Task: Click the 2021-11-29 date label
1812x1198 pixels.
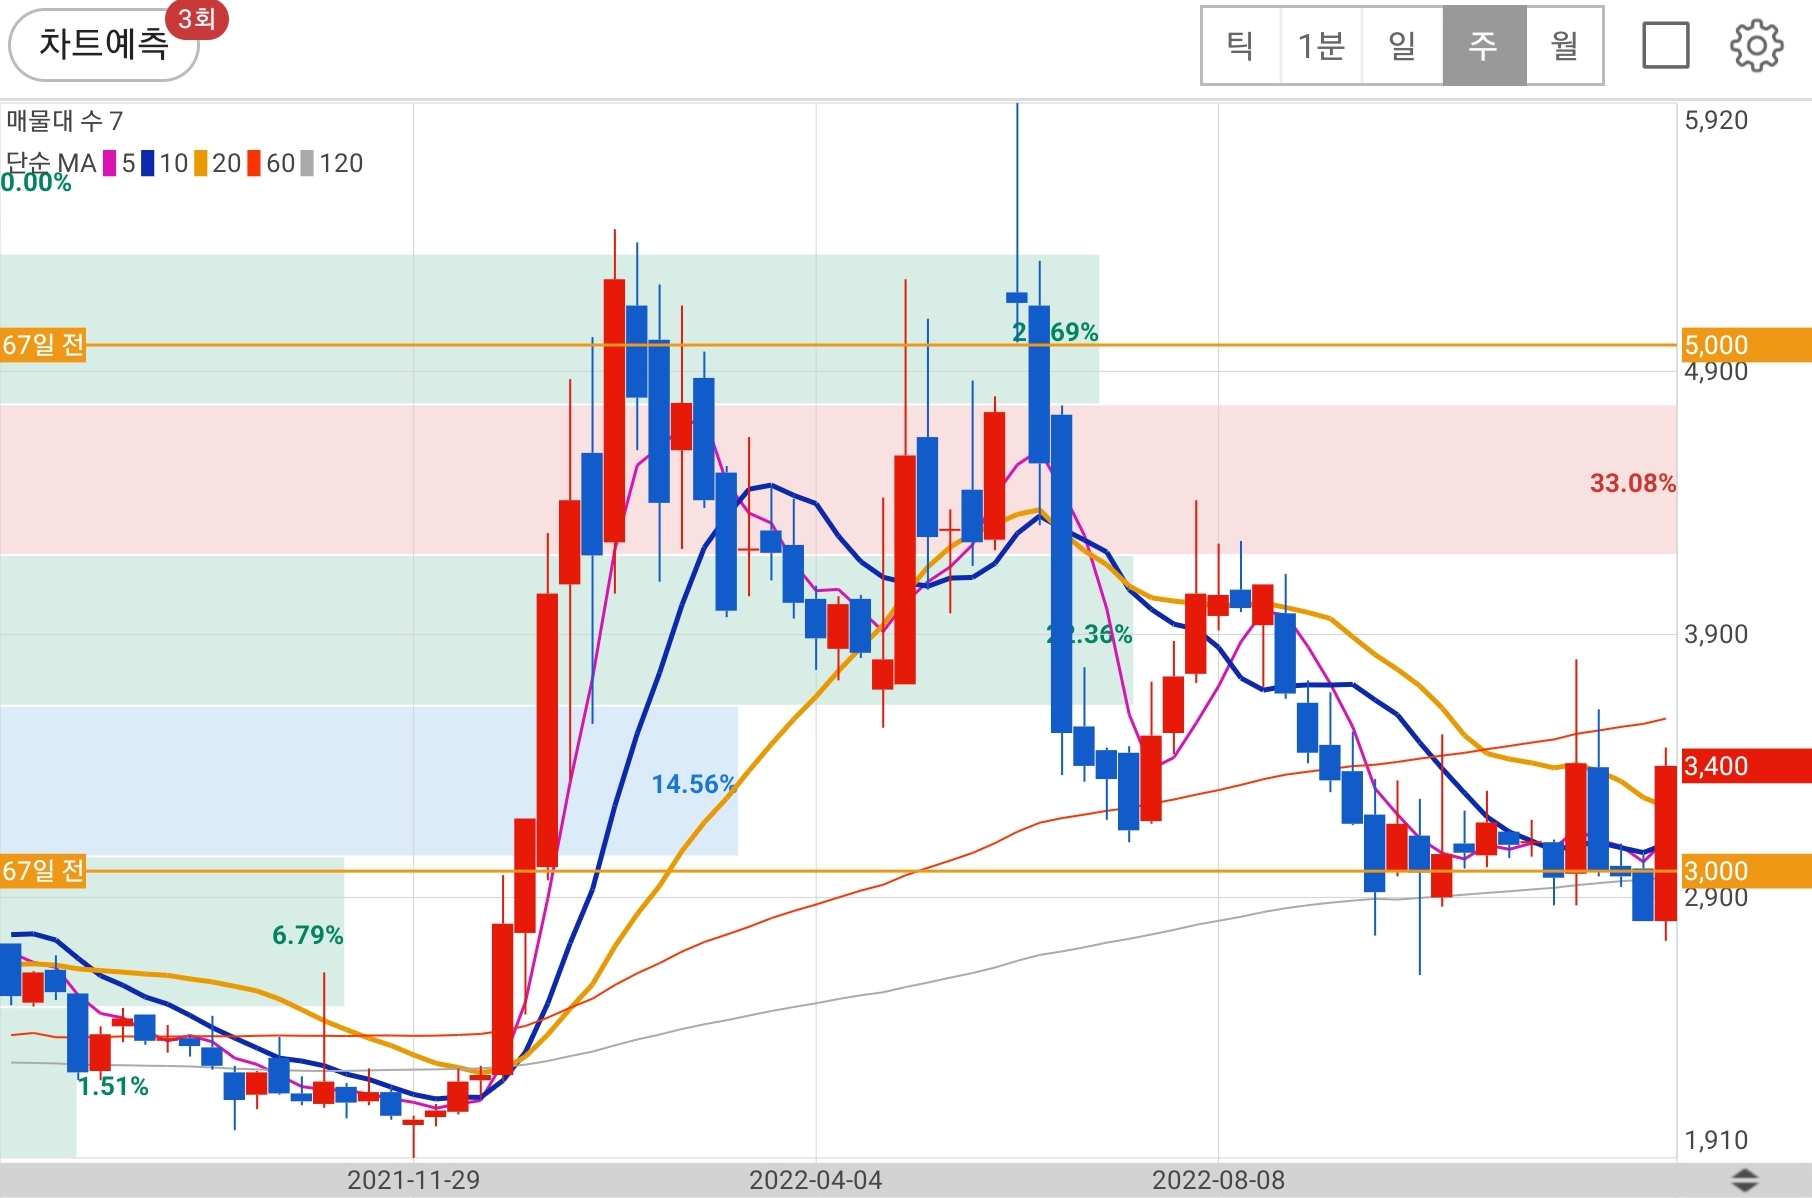Action: point(413,1180)
